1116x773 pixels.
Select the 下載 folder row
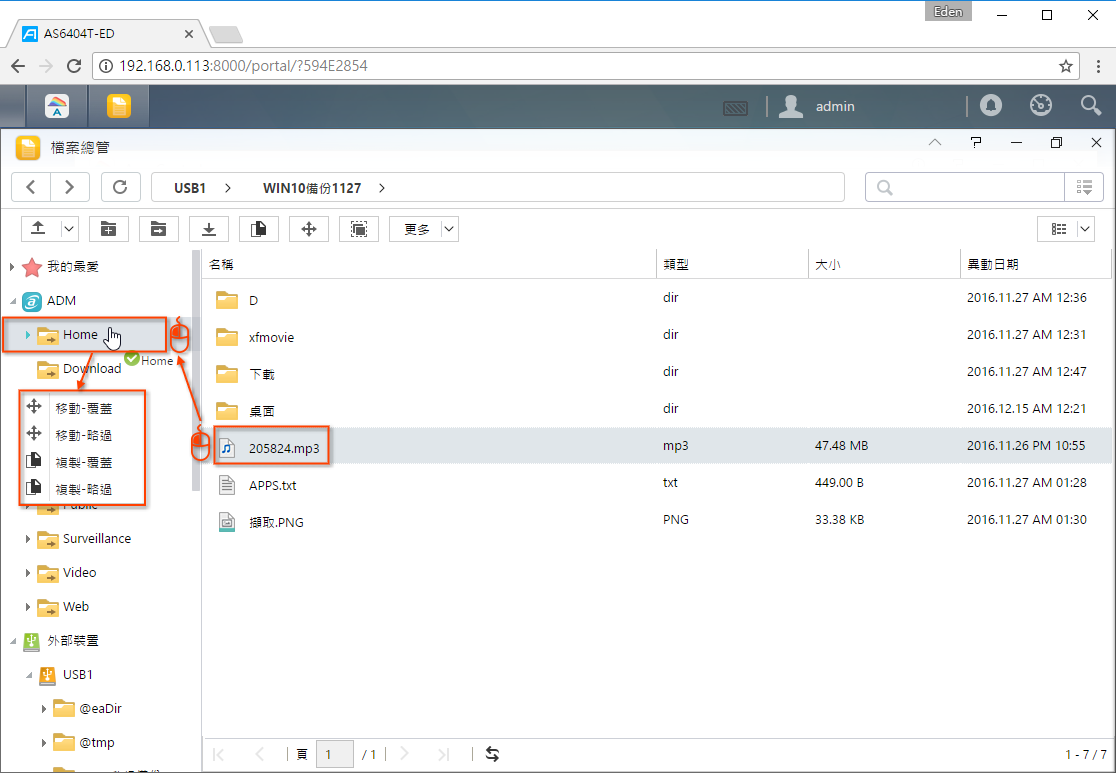coord(657,374)
